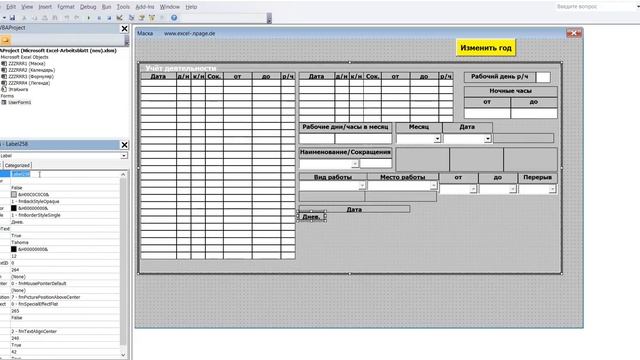Open Help with the blue question icon
The image size is (640, 360).
174,18
